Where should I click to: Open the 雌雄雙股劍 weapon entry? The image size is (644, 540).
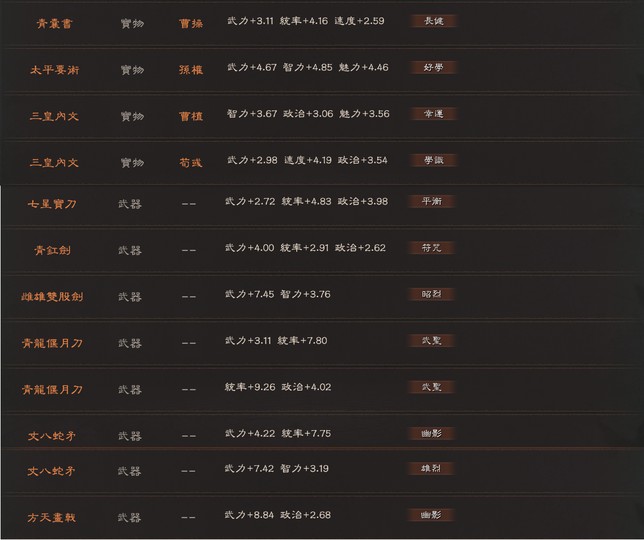coord(52,297)
